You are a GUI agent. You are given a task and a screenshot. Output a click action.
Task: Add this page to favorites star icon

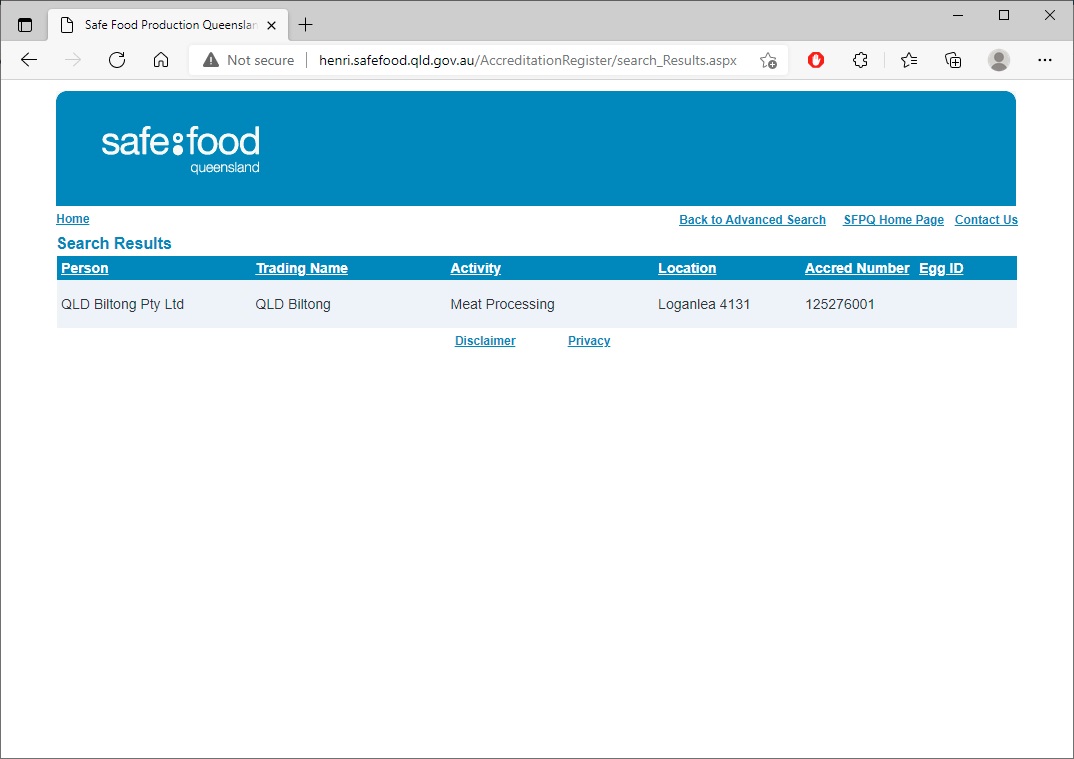tap(768, 60)
